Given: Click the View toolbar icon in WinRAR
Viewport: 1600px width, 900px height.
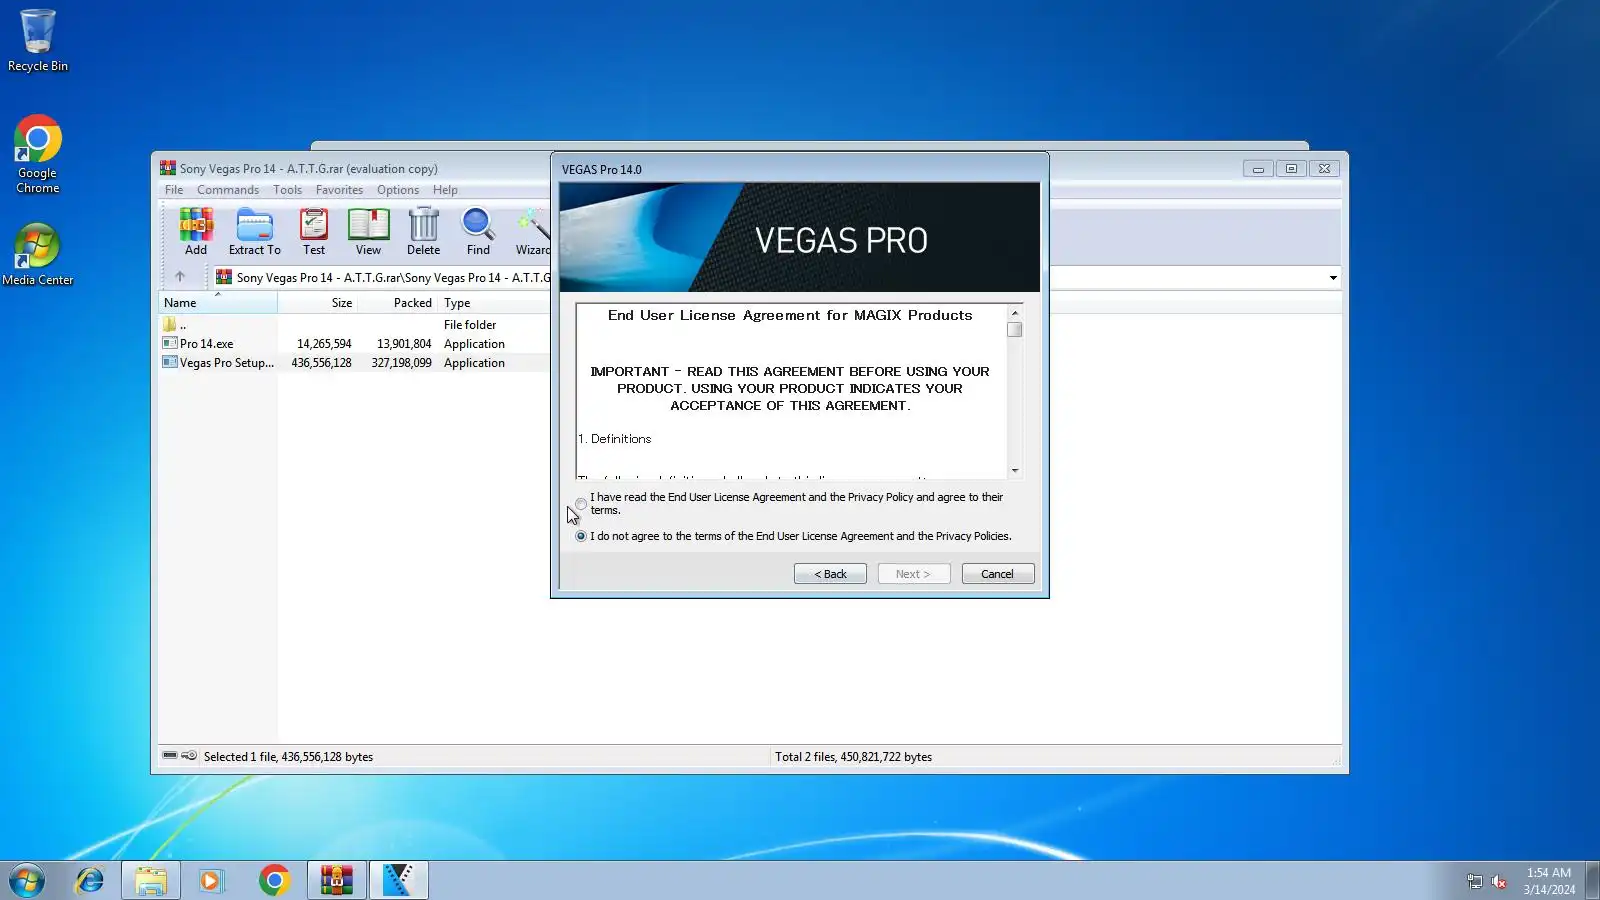Looking at the screenshot, I should (x=369, y=232).
